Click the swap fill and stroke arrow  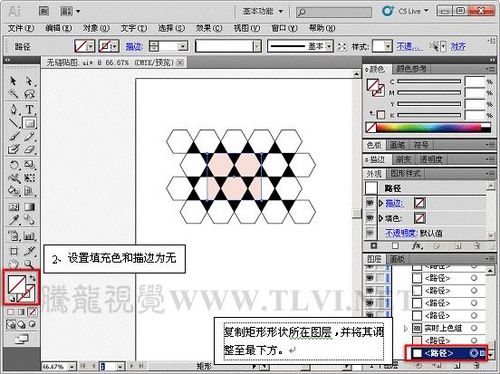(32, 278)
